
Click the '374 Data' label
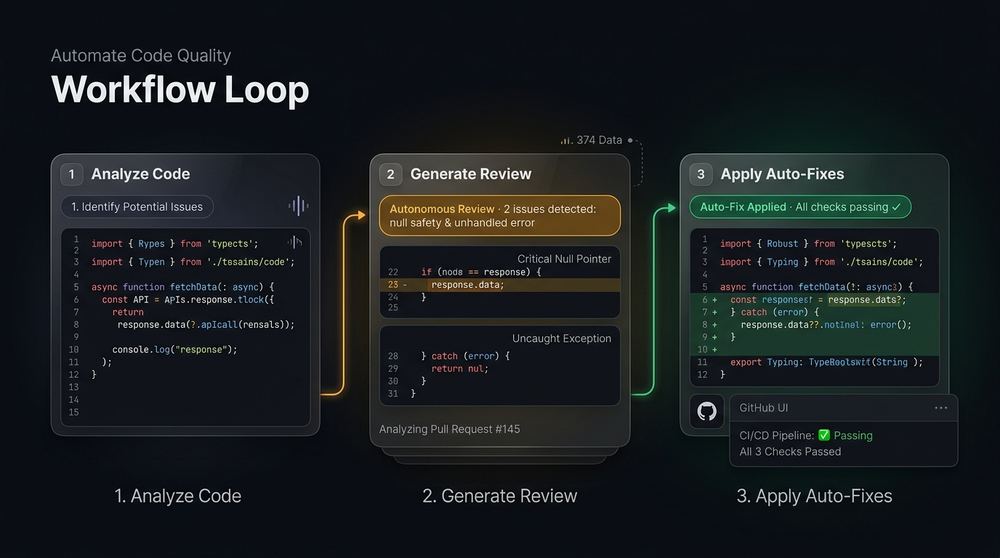tap(599, 140)
